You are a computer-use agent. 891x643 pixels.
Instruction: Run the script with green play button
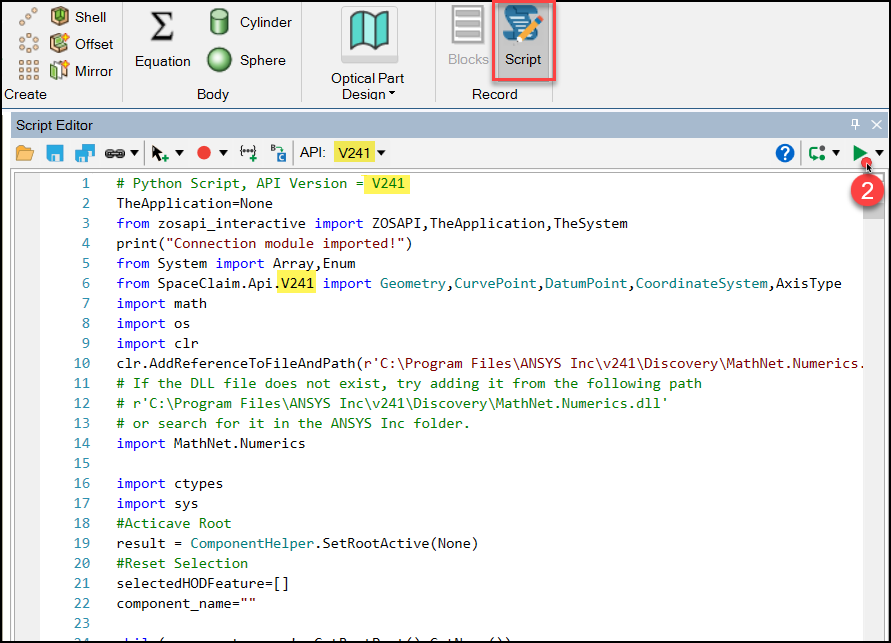[x=860, y=153]
